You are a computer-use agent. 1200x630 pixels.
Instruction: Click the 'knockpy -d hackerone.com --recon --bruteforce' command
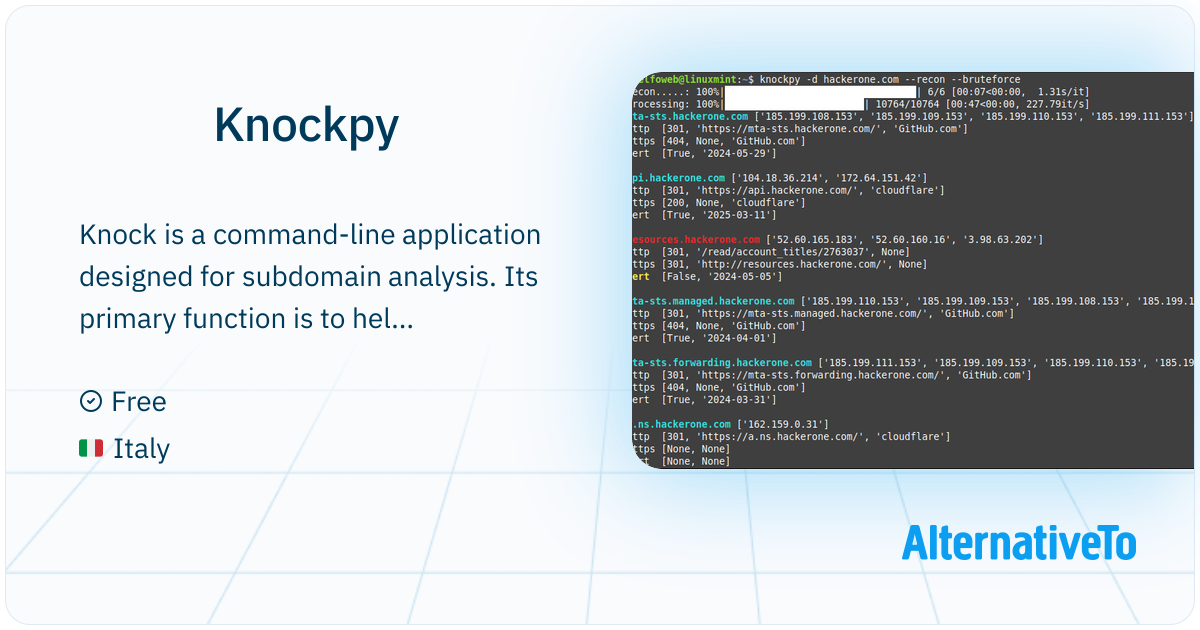tap(890, 79)
